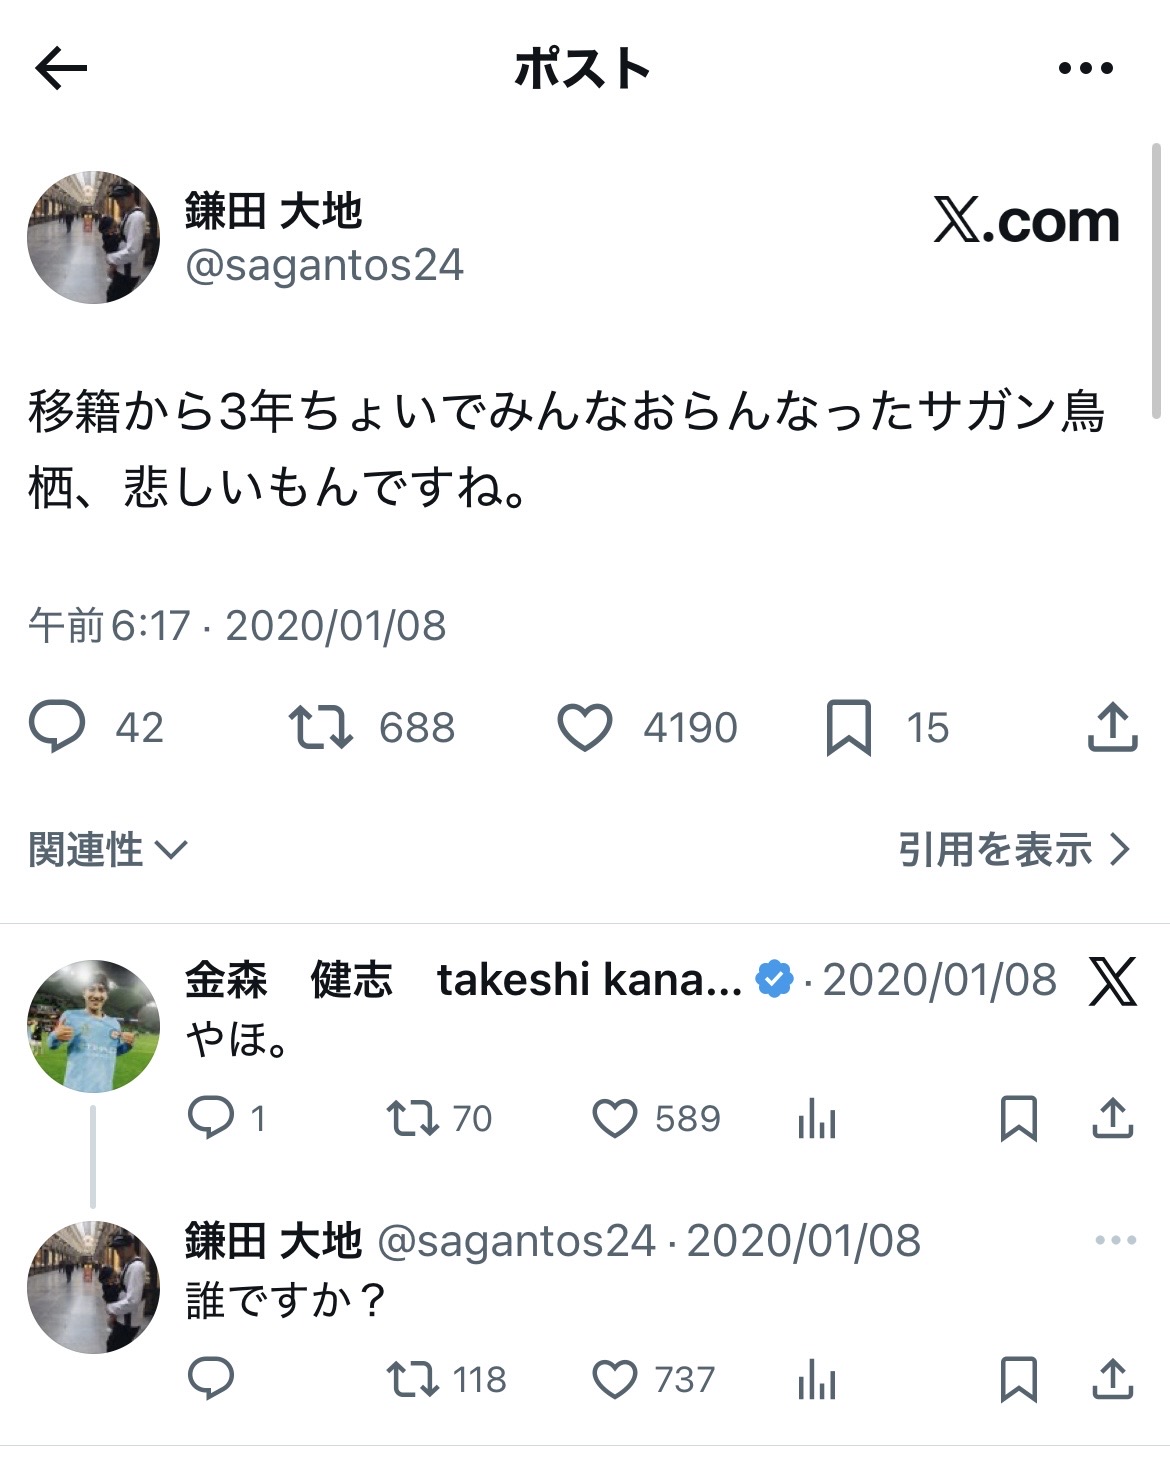Open the 金森 健志 profile avatar

(93, 1026)
